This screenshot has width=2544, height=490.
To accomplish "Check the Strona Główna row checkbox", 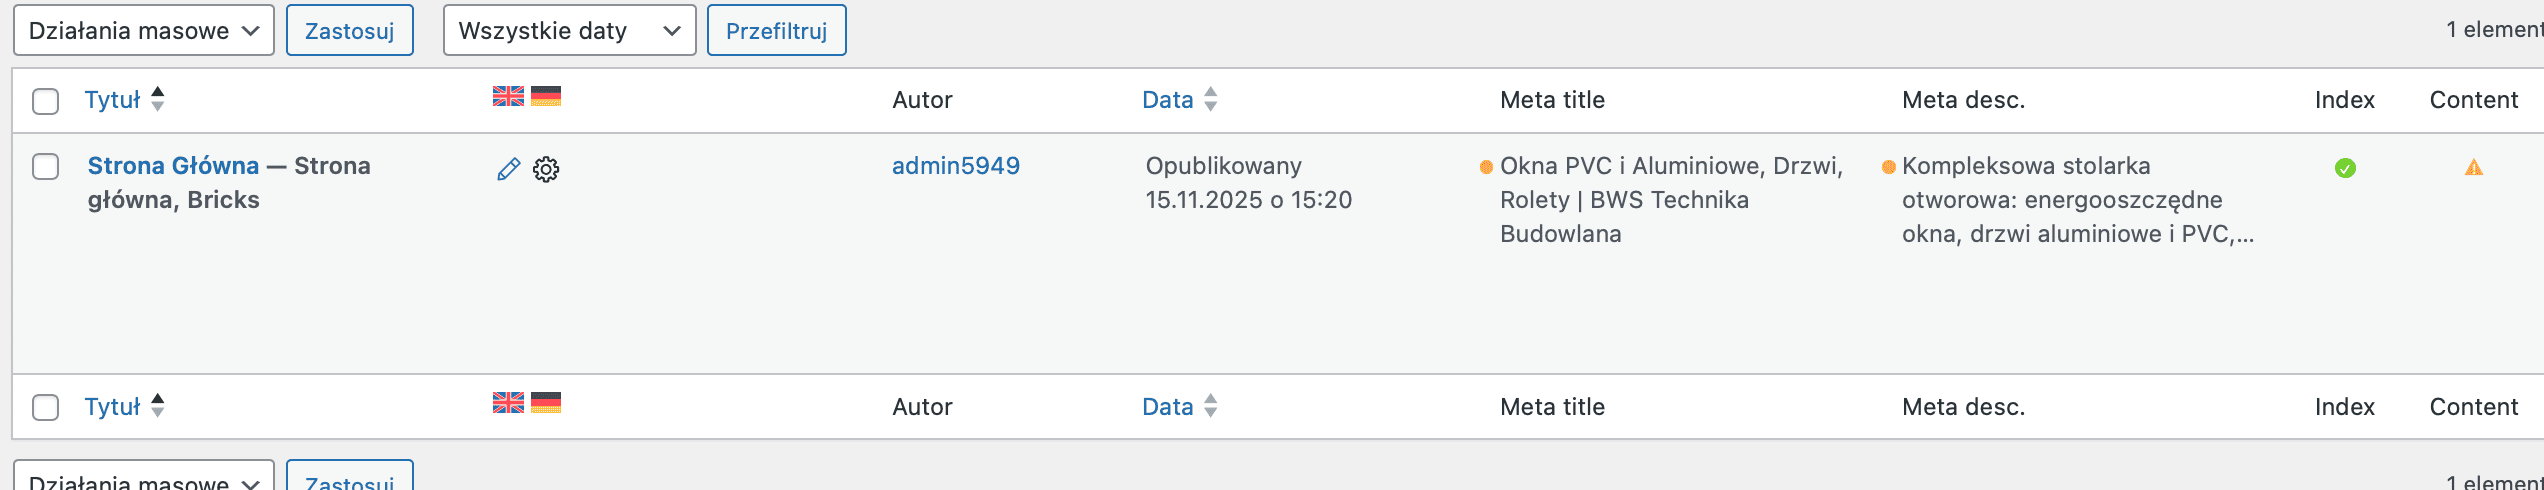I will tap(46, 166).
